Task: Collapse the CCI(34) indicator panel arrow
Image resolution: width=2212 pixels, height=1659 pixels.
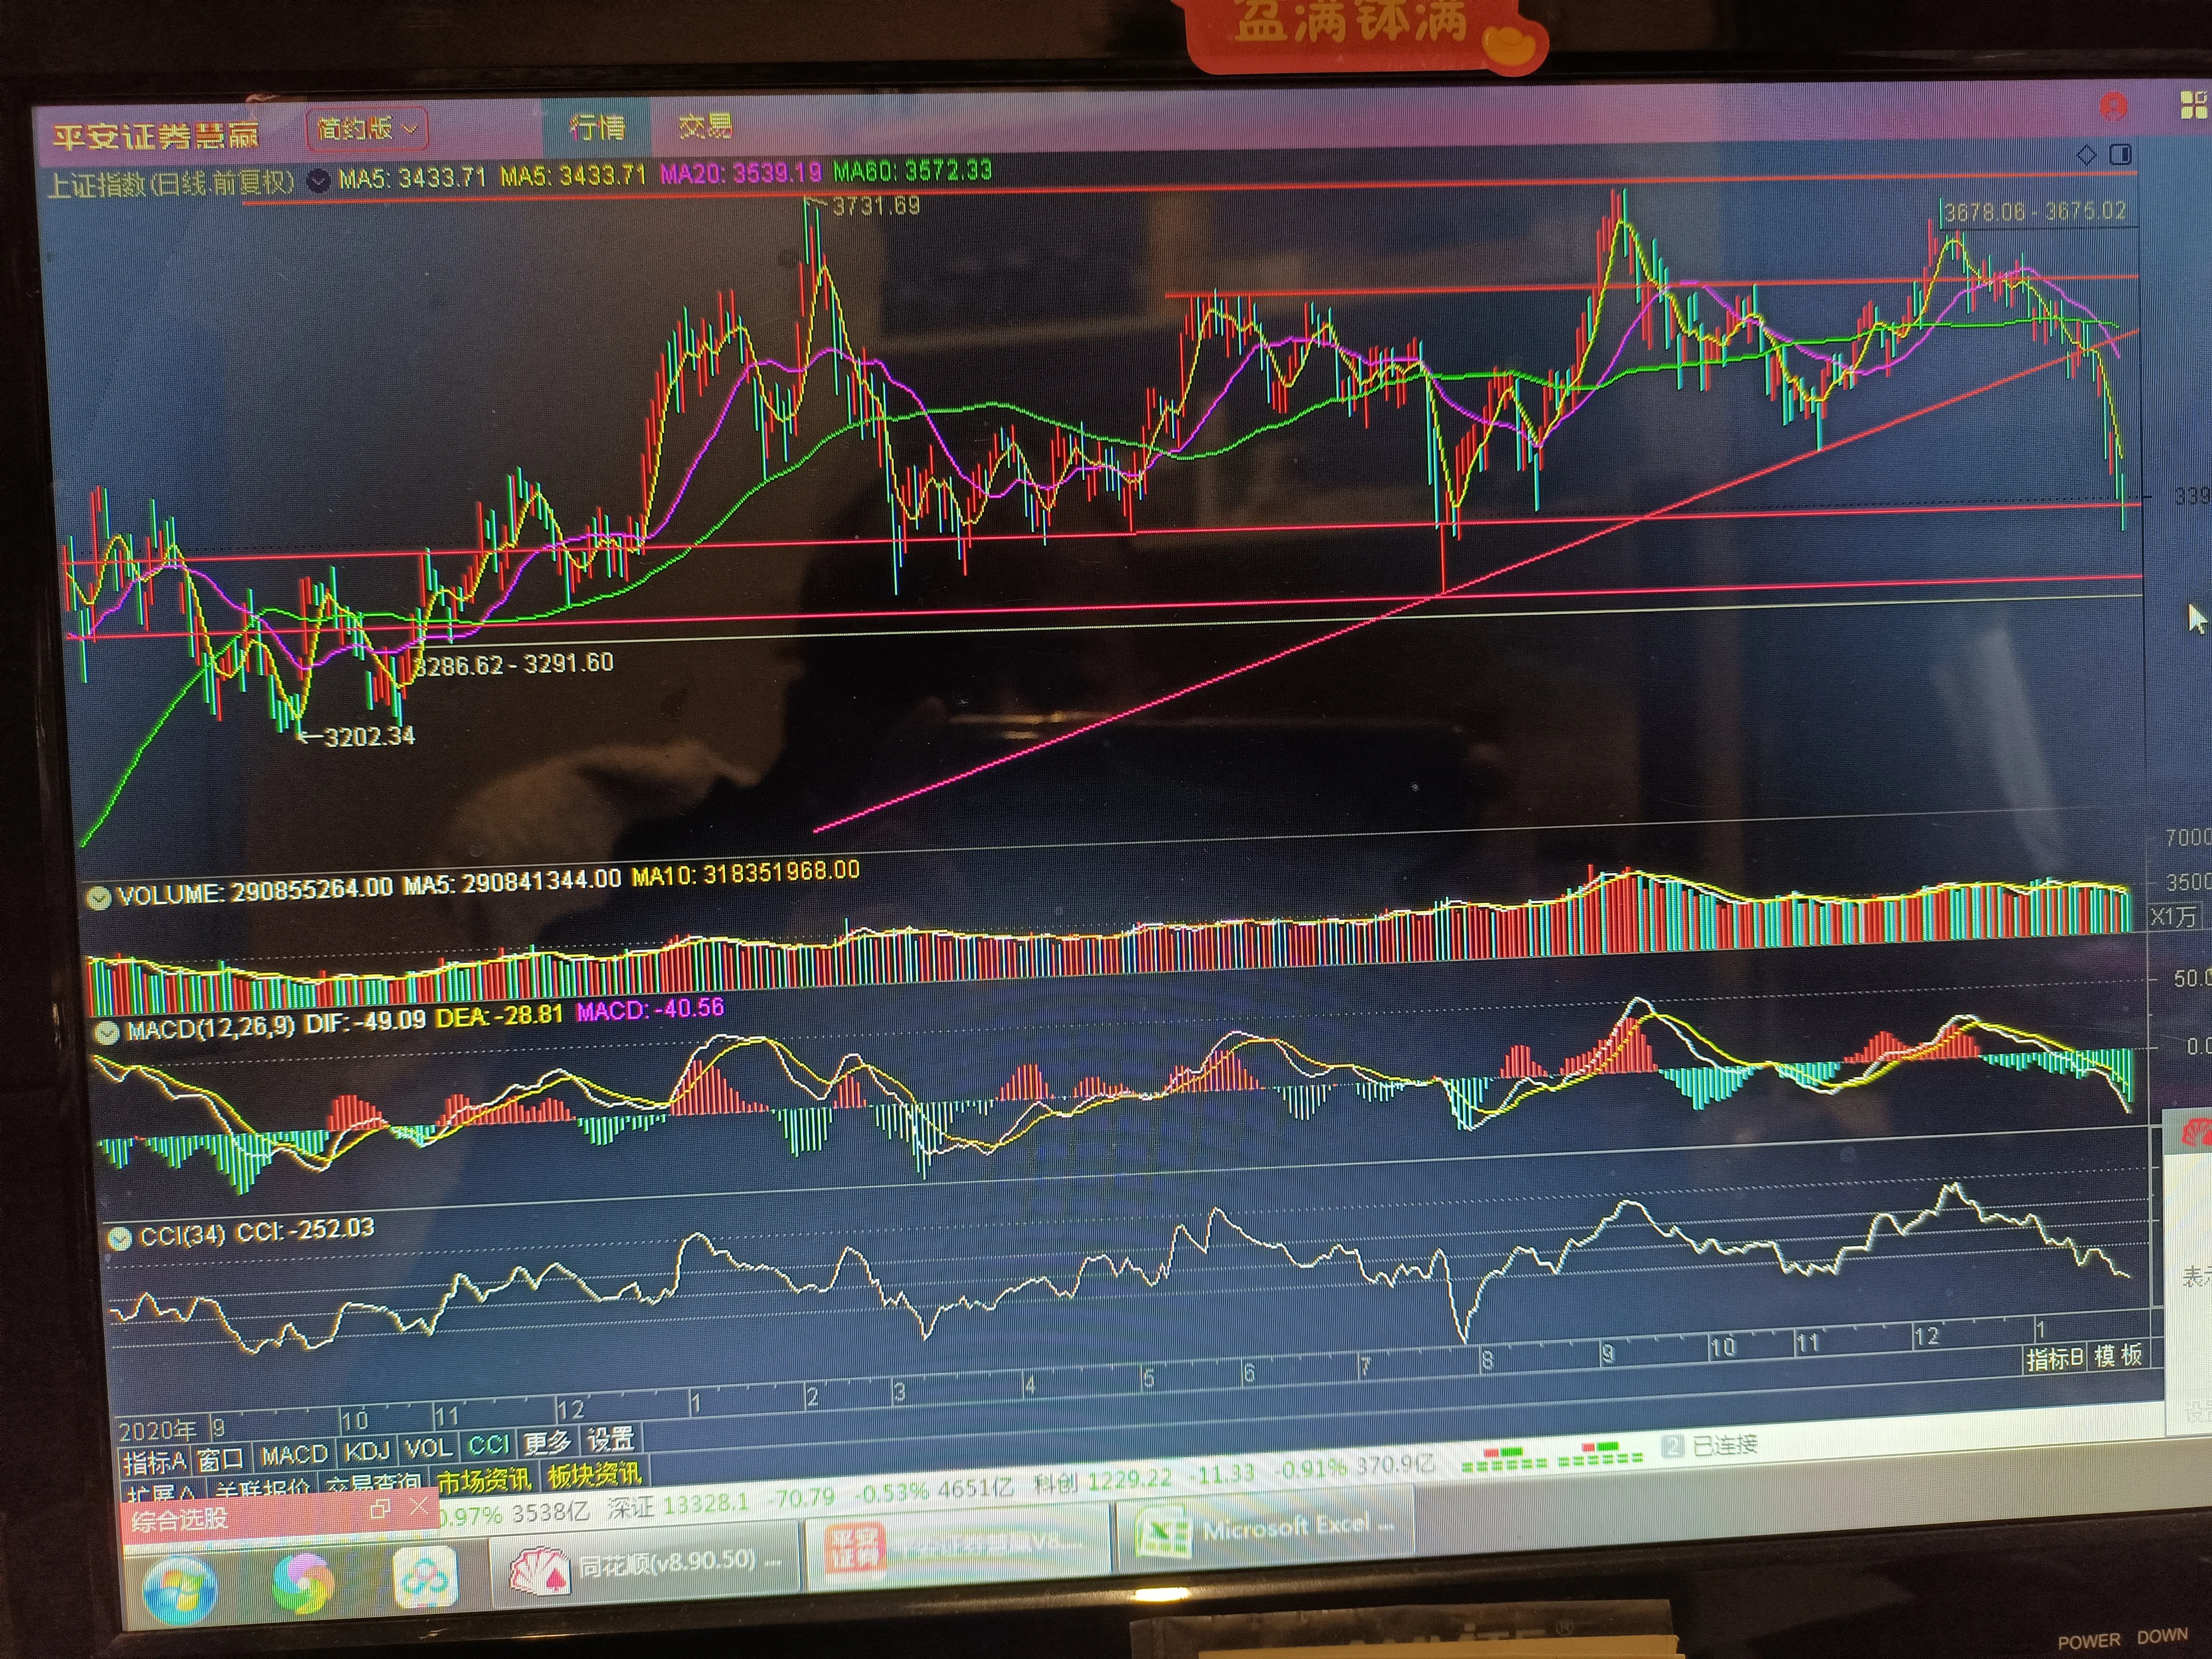Action: [119, 1238]
